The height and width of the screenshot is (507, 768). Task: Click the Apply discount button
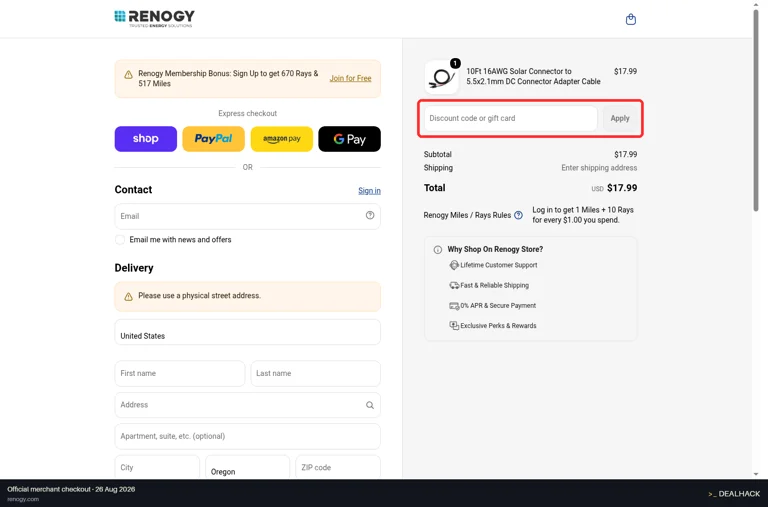point(620,118)
